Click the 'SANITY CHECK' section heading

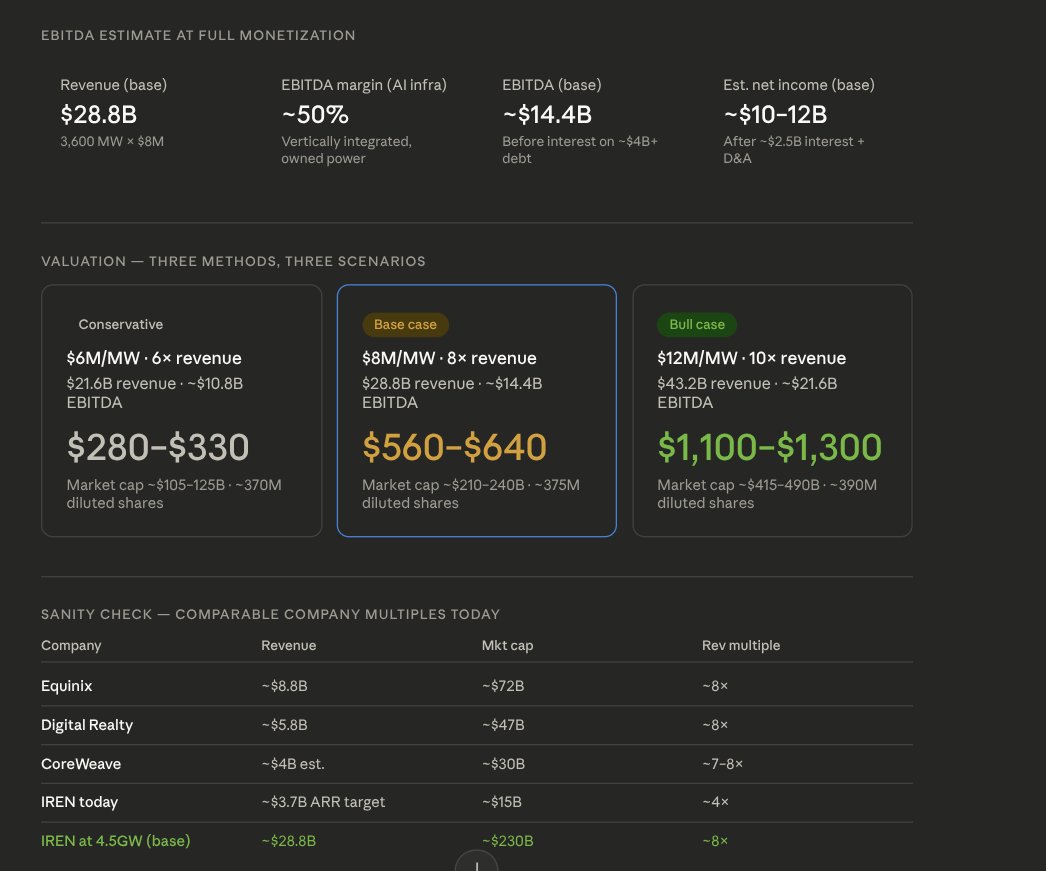(270, 614)
